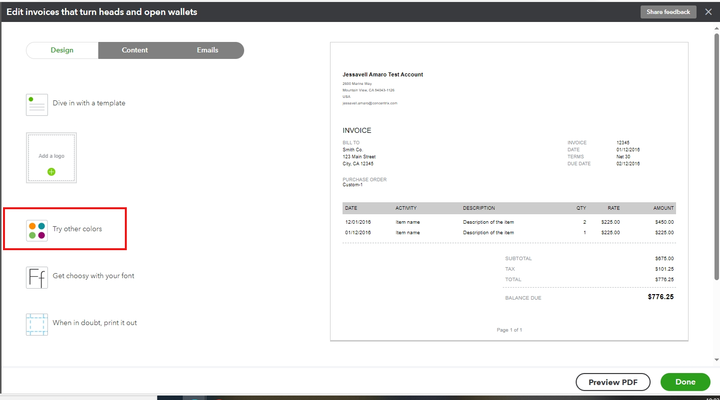
Task: Select 'Get choosy with your font' option
Action: (x=93, y=276)
